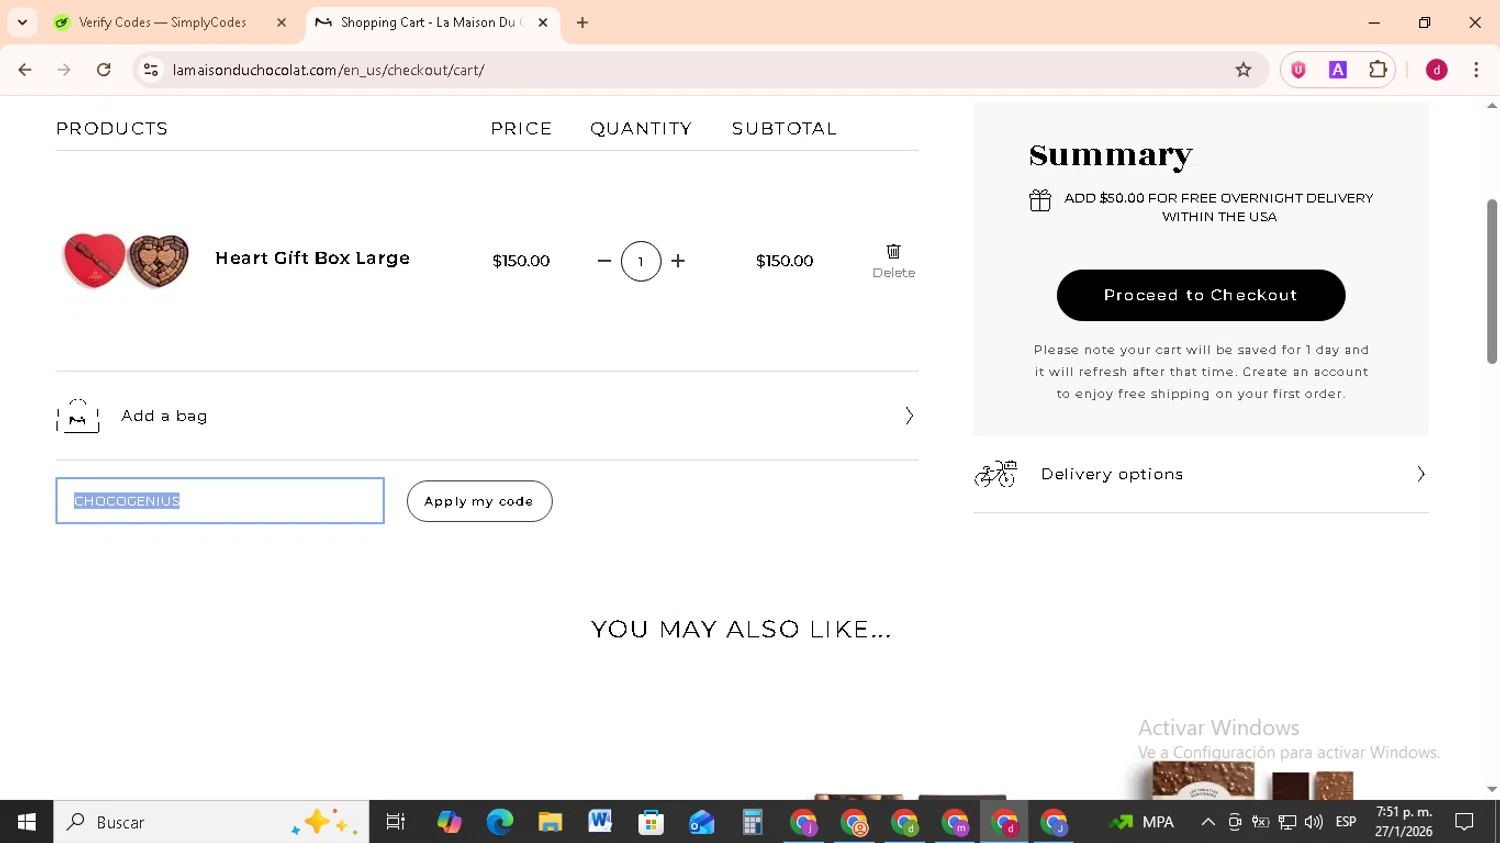Open Calculator from the taskbar
The width and height of the screenshot is (1500, 843).
(752, 822)
